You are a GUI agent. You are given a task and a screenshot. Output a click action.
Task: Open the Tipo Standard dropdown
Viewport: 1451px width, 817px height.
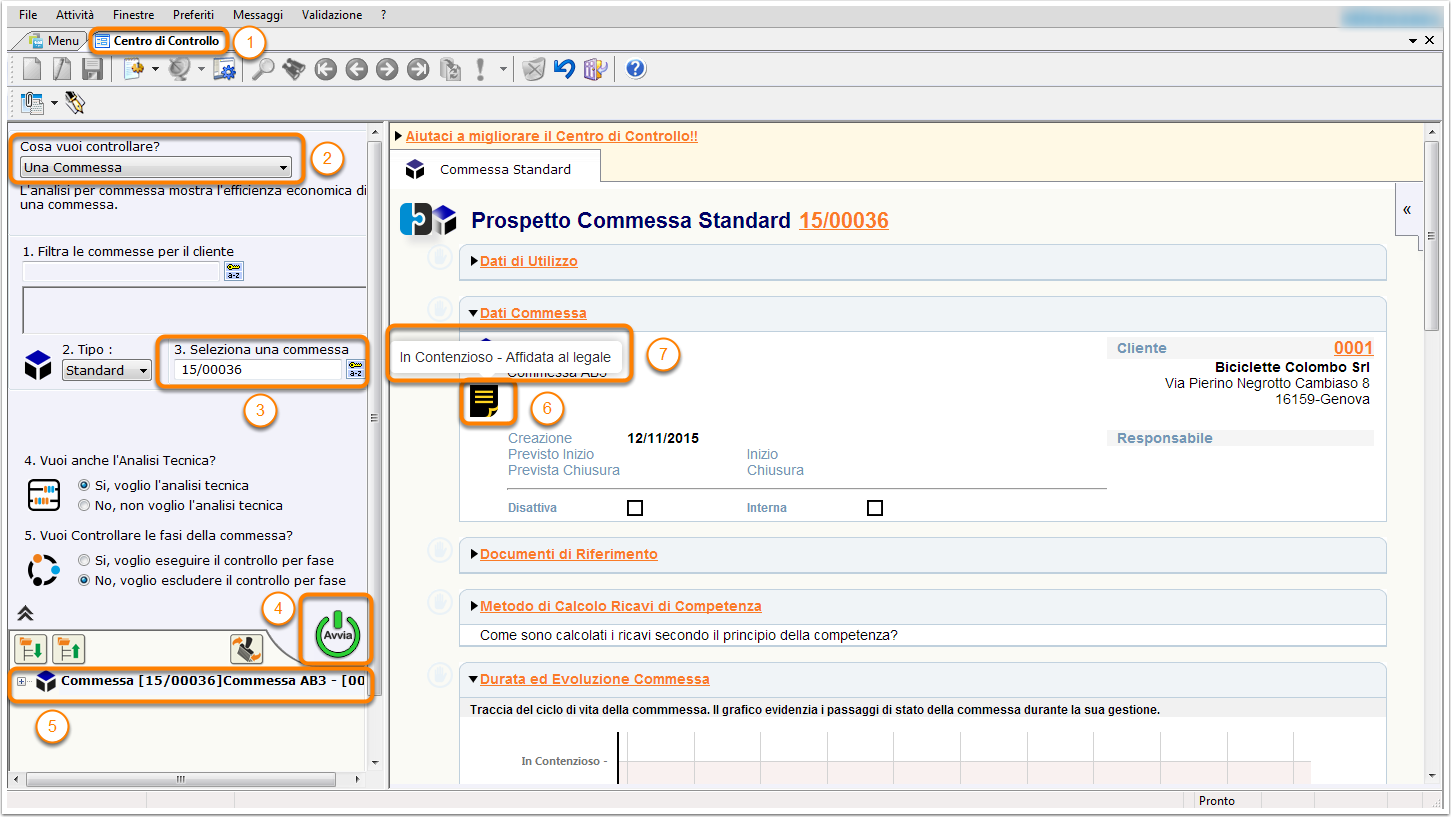coord(106,370)
